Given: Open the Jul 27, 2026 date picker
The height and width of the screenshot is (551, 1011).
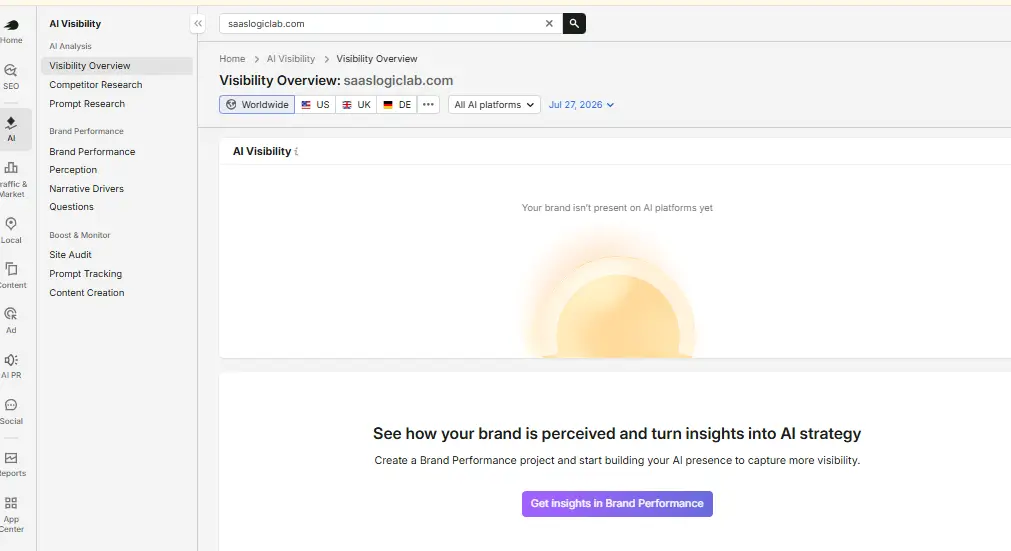Looking at the screenshot, I should 581,104.
